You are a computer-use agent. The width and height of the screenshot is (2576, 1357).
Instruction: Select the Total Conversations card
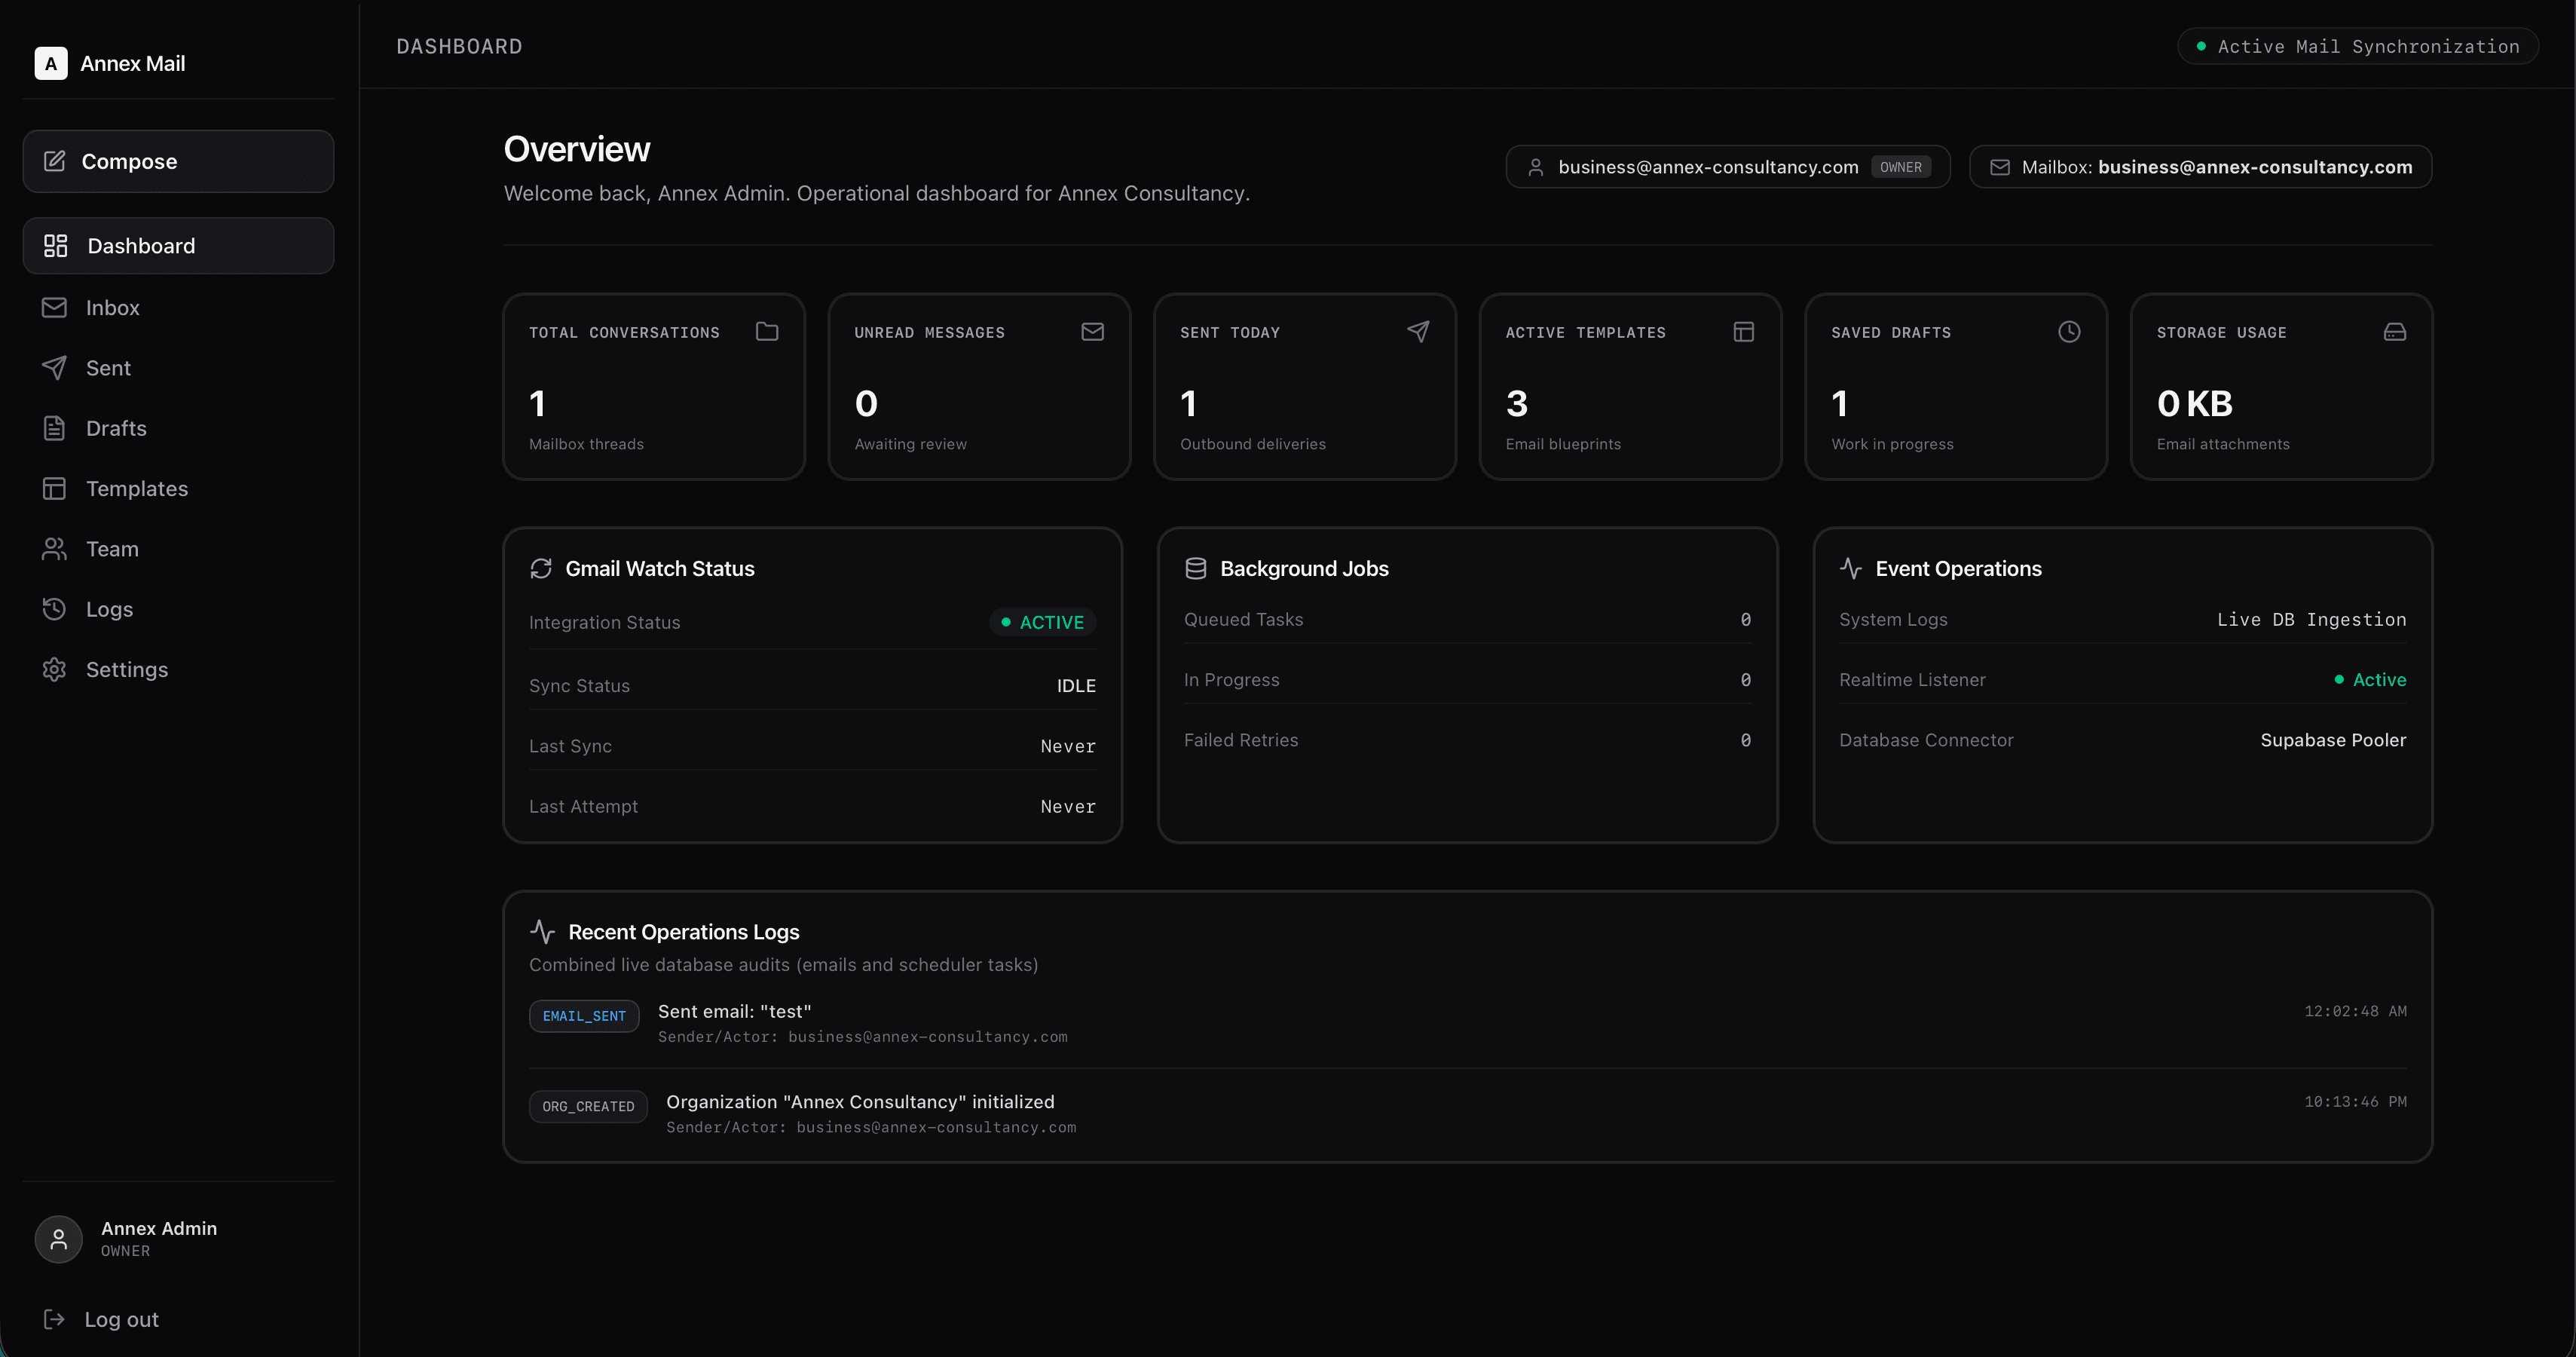point(654,387)
